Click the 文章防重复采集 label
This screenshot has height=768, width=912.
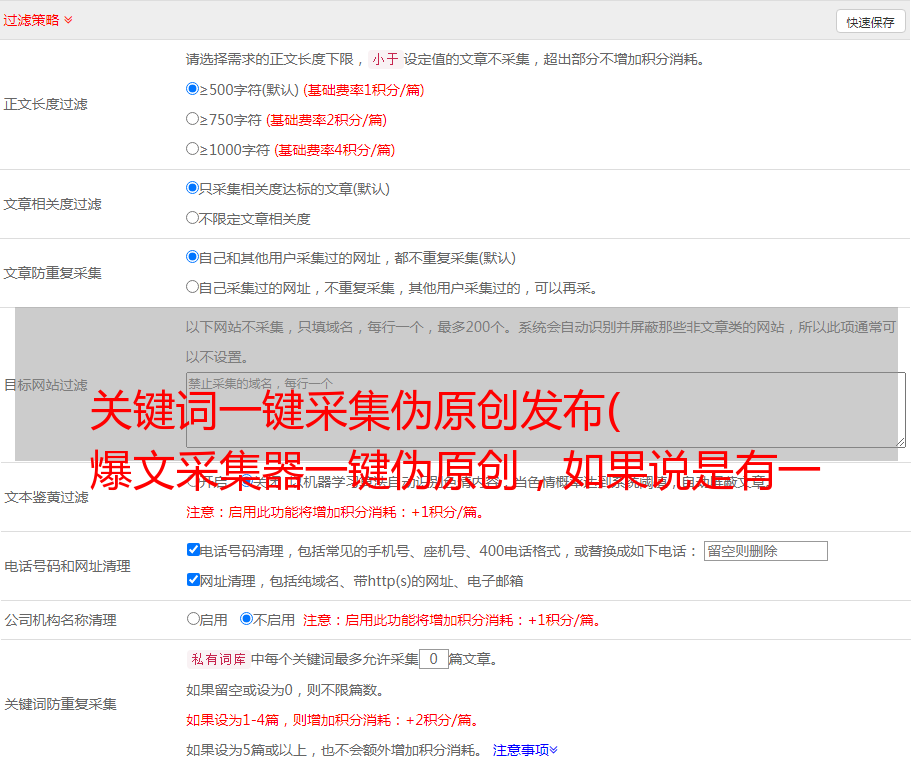[x=52, y=273]
